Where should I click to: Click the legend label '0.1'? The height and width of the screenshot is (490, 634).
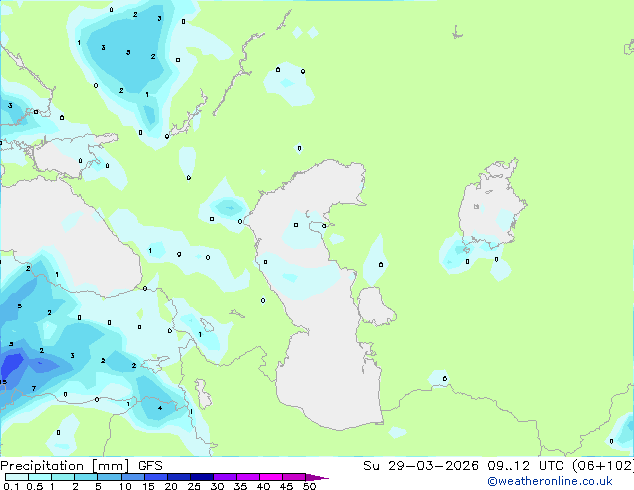click(11, 486)
